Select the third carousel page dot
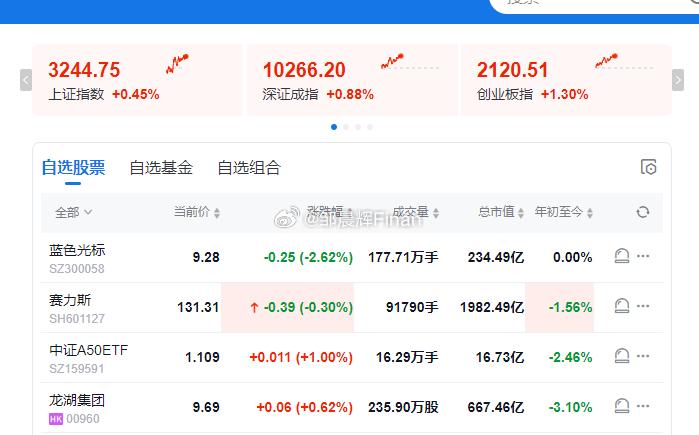Screen dimensions: 699x435 coord(358,127)
